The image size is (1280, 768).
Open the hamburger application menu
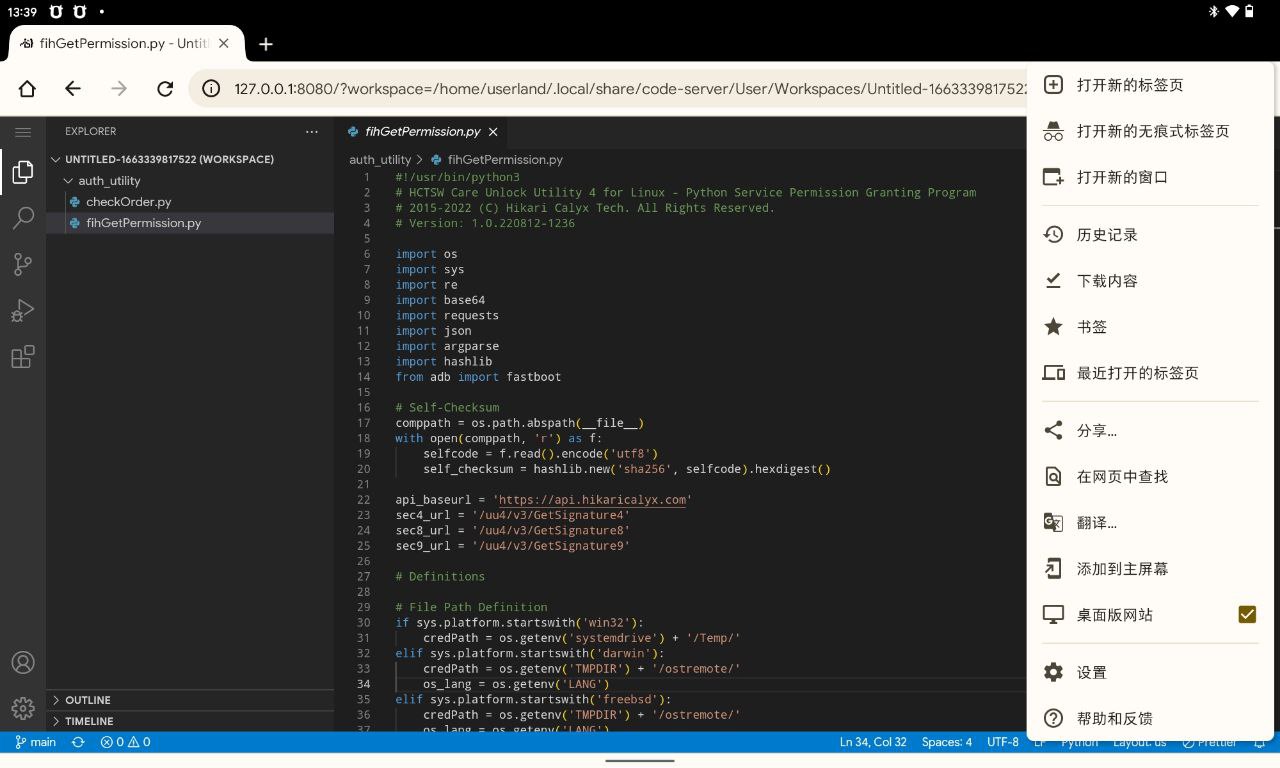[x=22, y=132]
